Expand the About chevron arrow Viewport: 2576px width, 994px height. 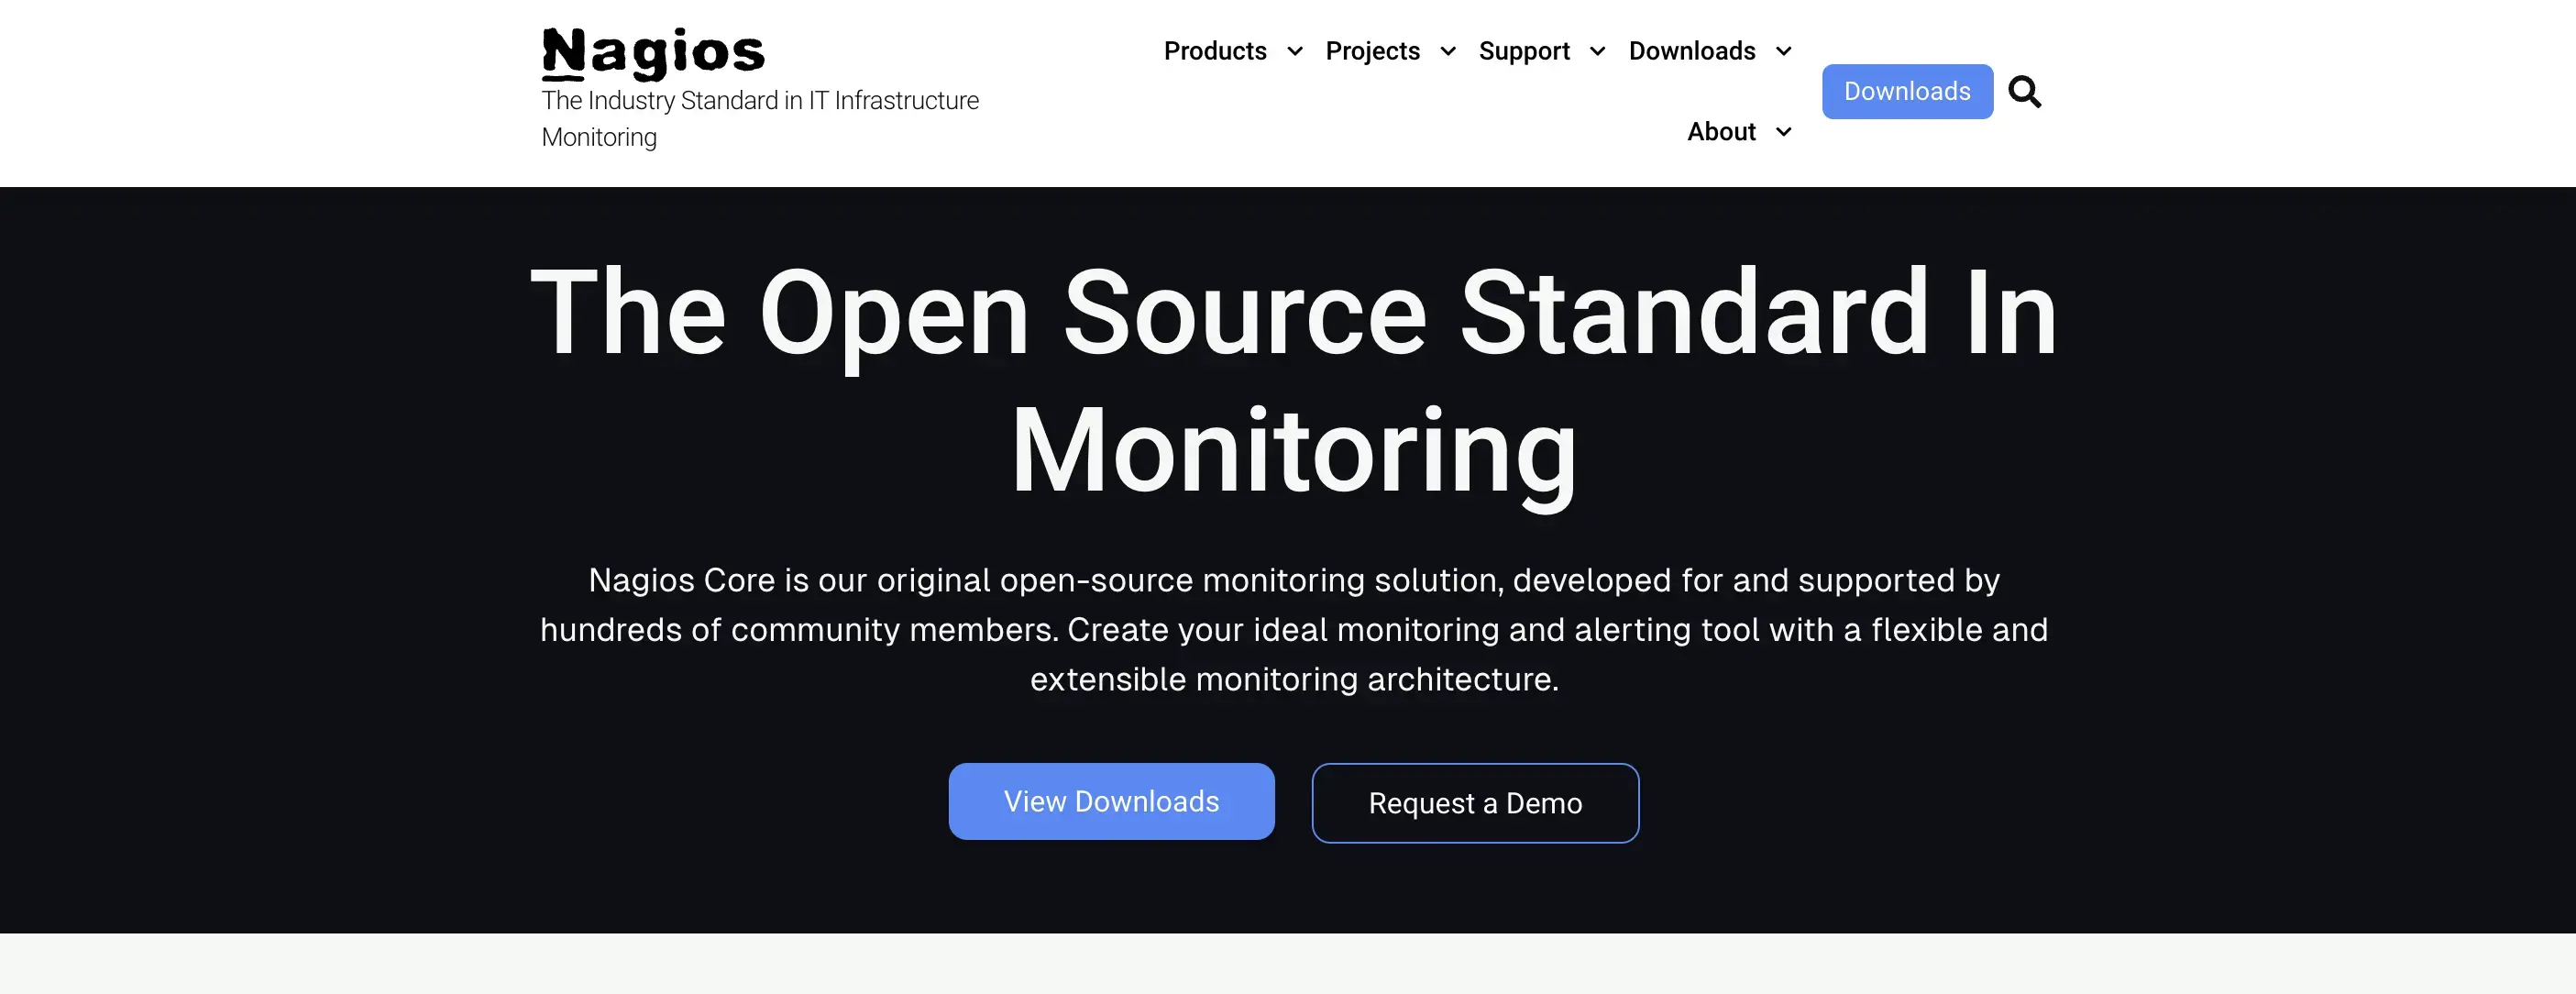(x=1784, y=132)
